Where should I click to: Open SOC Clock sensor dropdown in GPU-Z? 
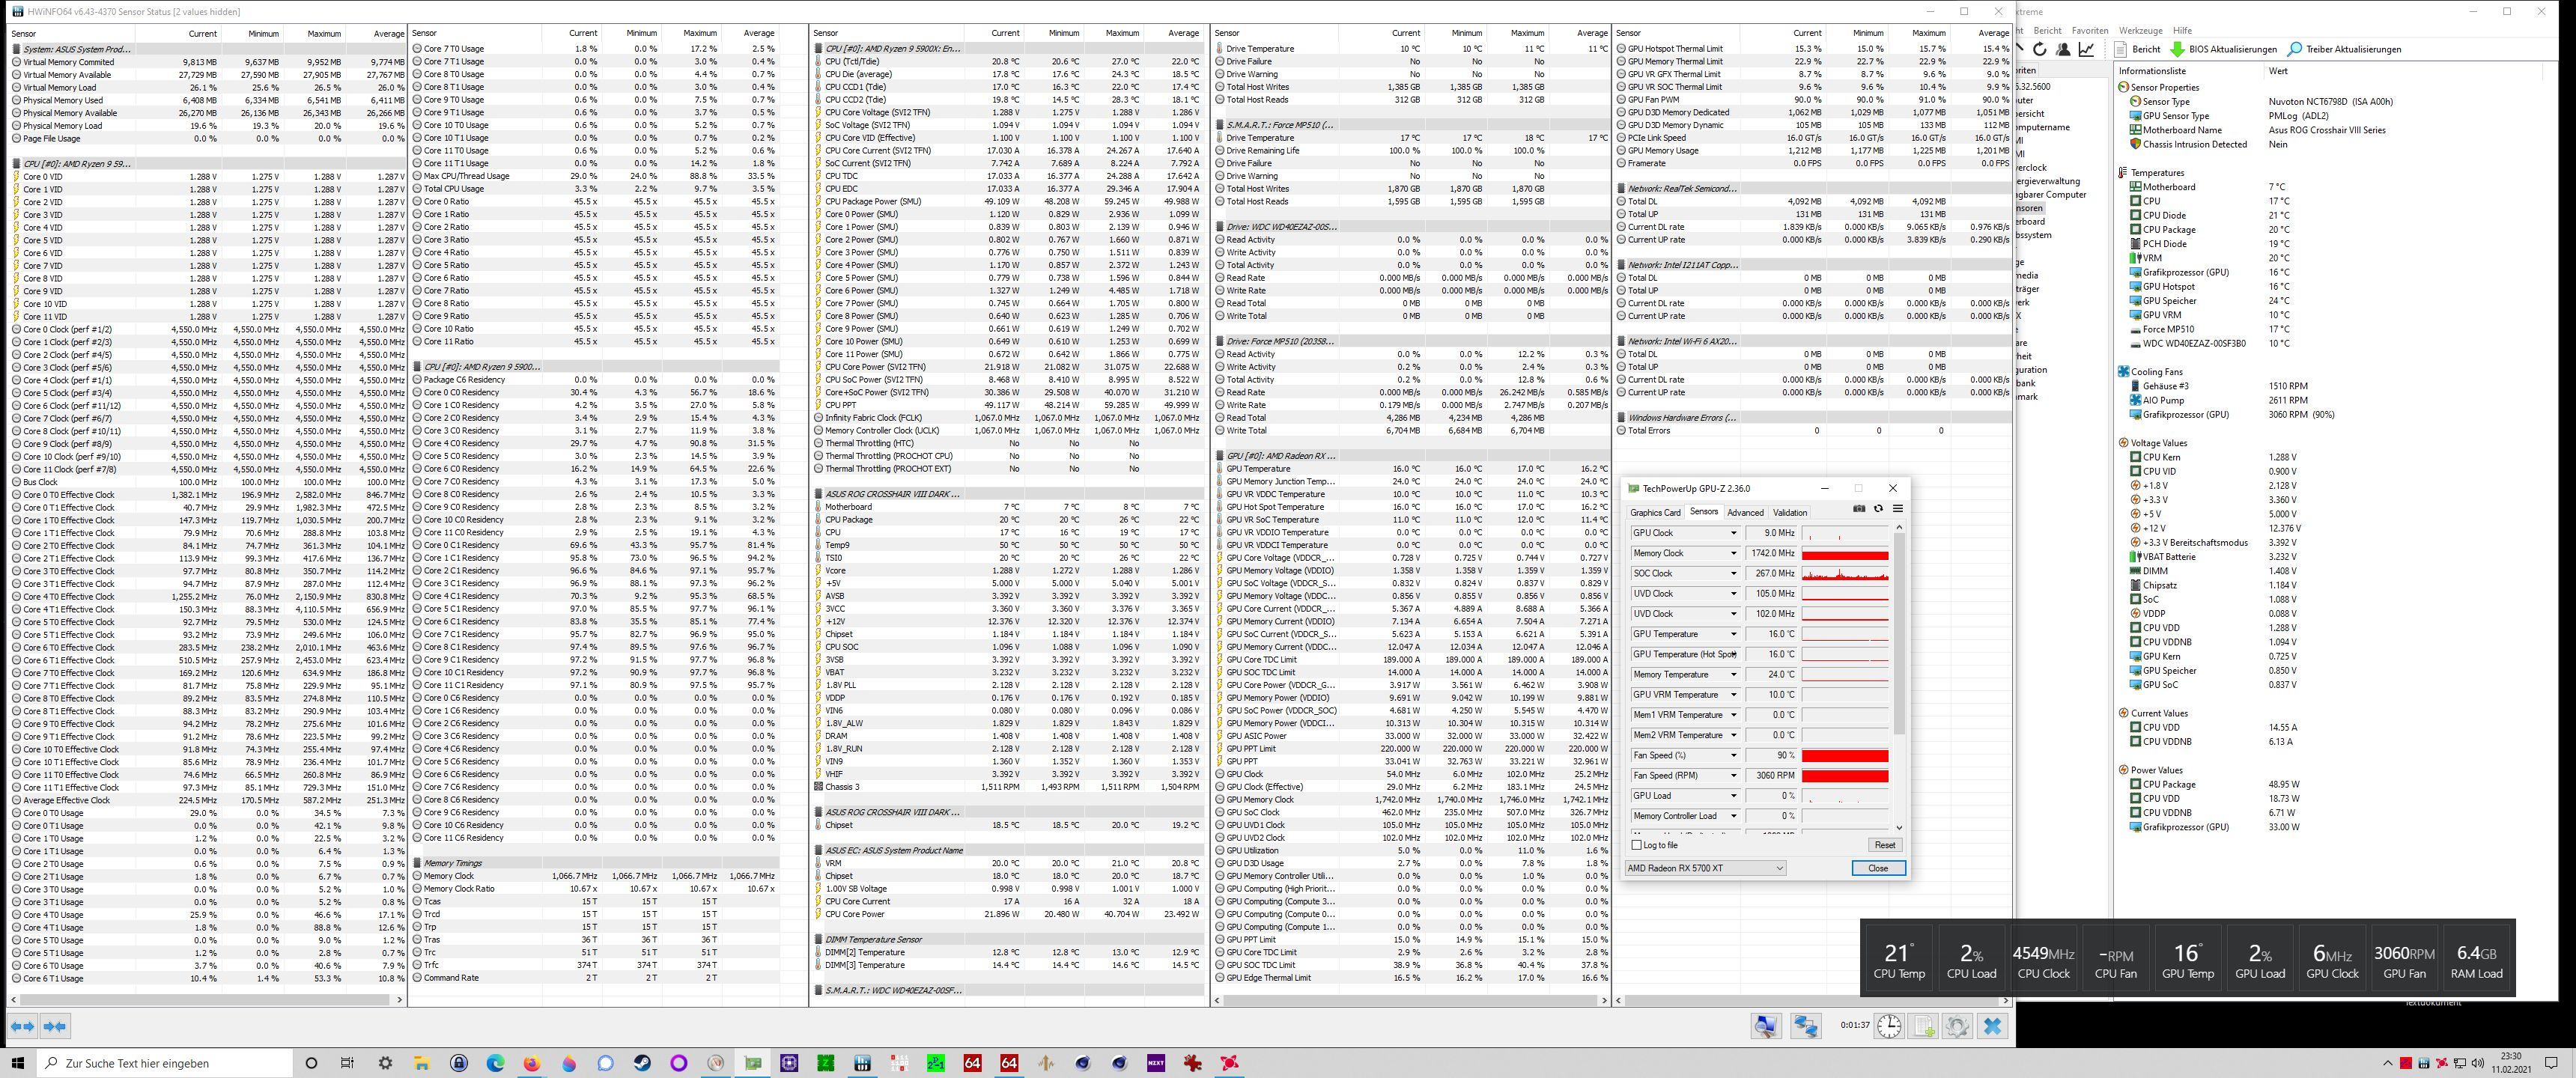(x=1733, y=573)
